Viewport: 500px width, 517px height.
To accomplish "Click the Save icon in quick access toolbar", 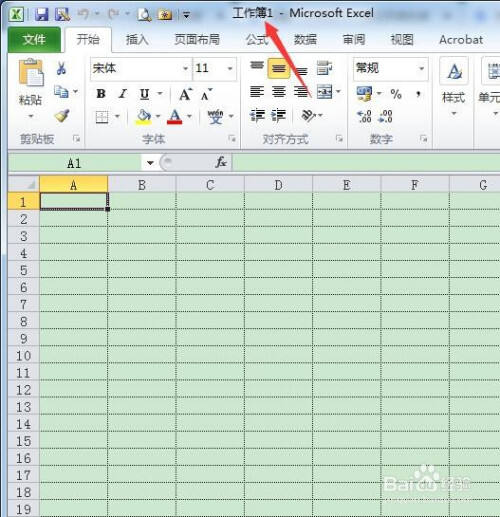I will (x=42, y=15).
